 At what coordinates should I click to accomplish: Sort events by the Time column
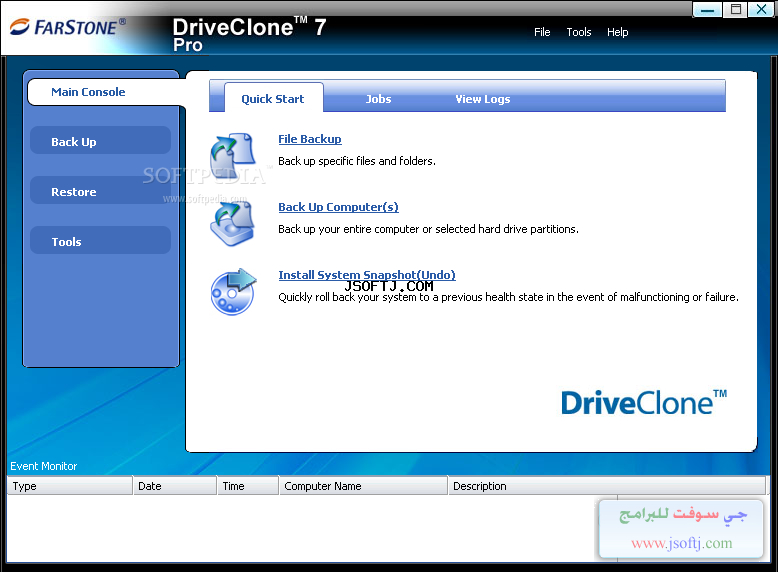click(248, 486)
